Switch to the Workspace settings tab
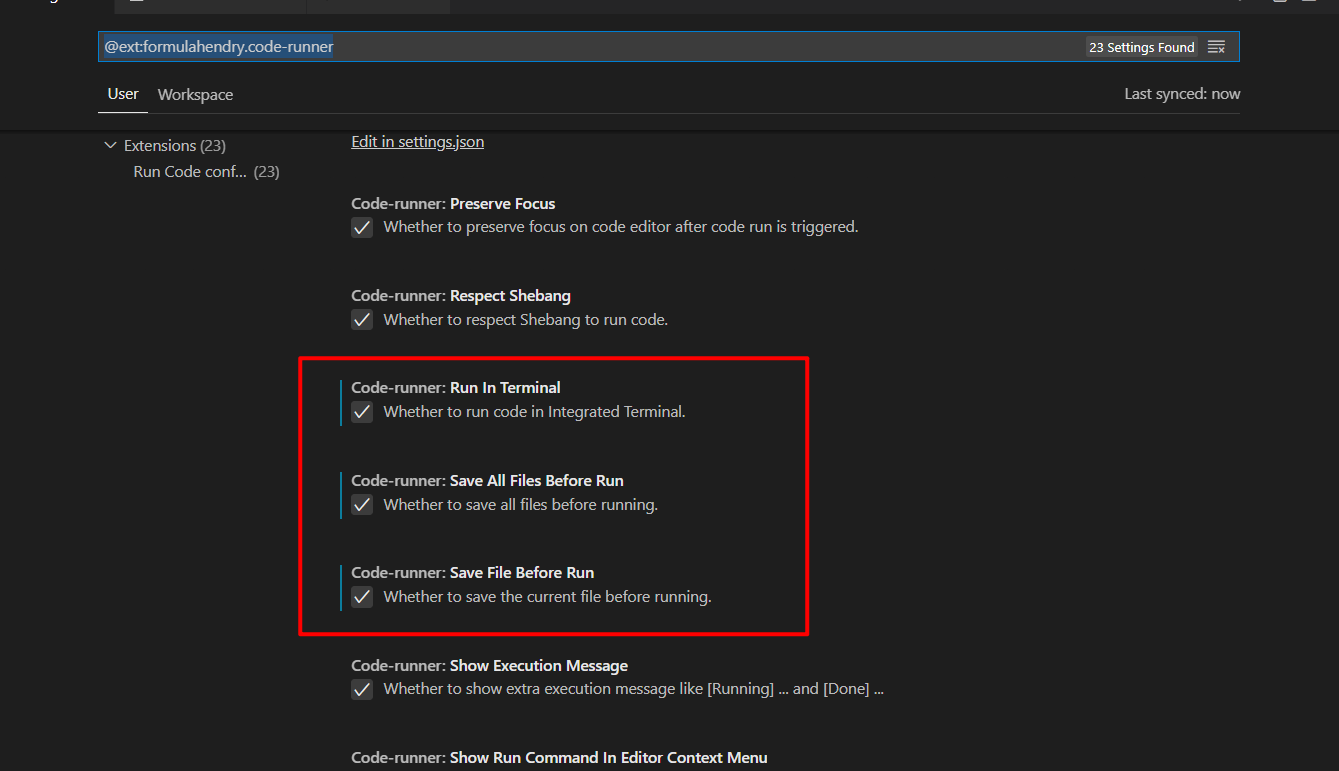This screenshot has height=771, width=1339. click(195, 95)
